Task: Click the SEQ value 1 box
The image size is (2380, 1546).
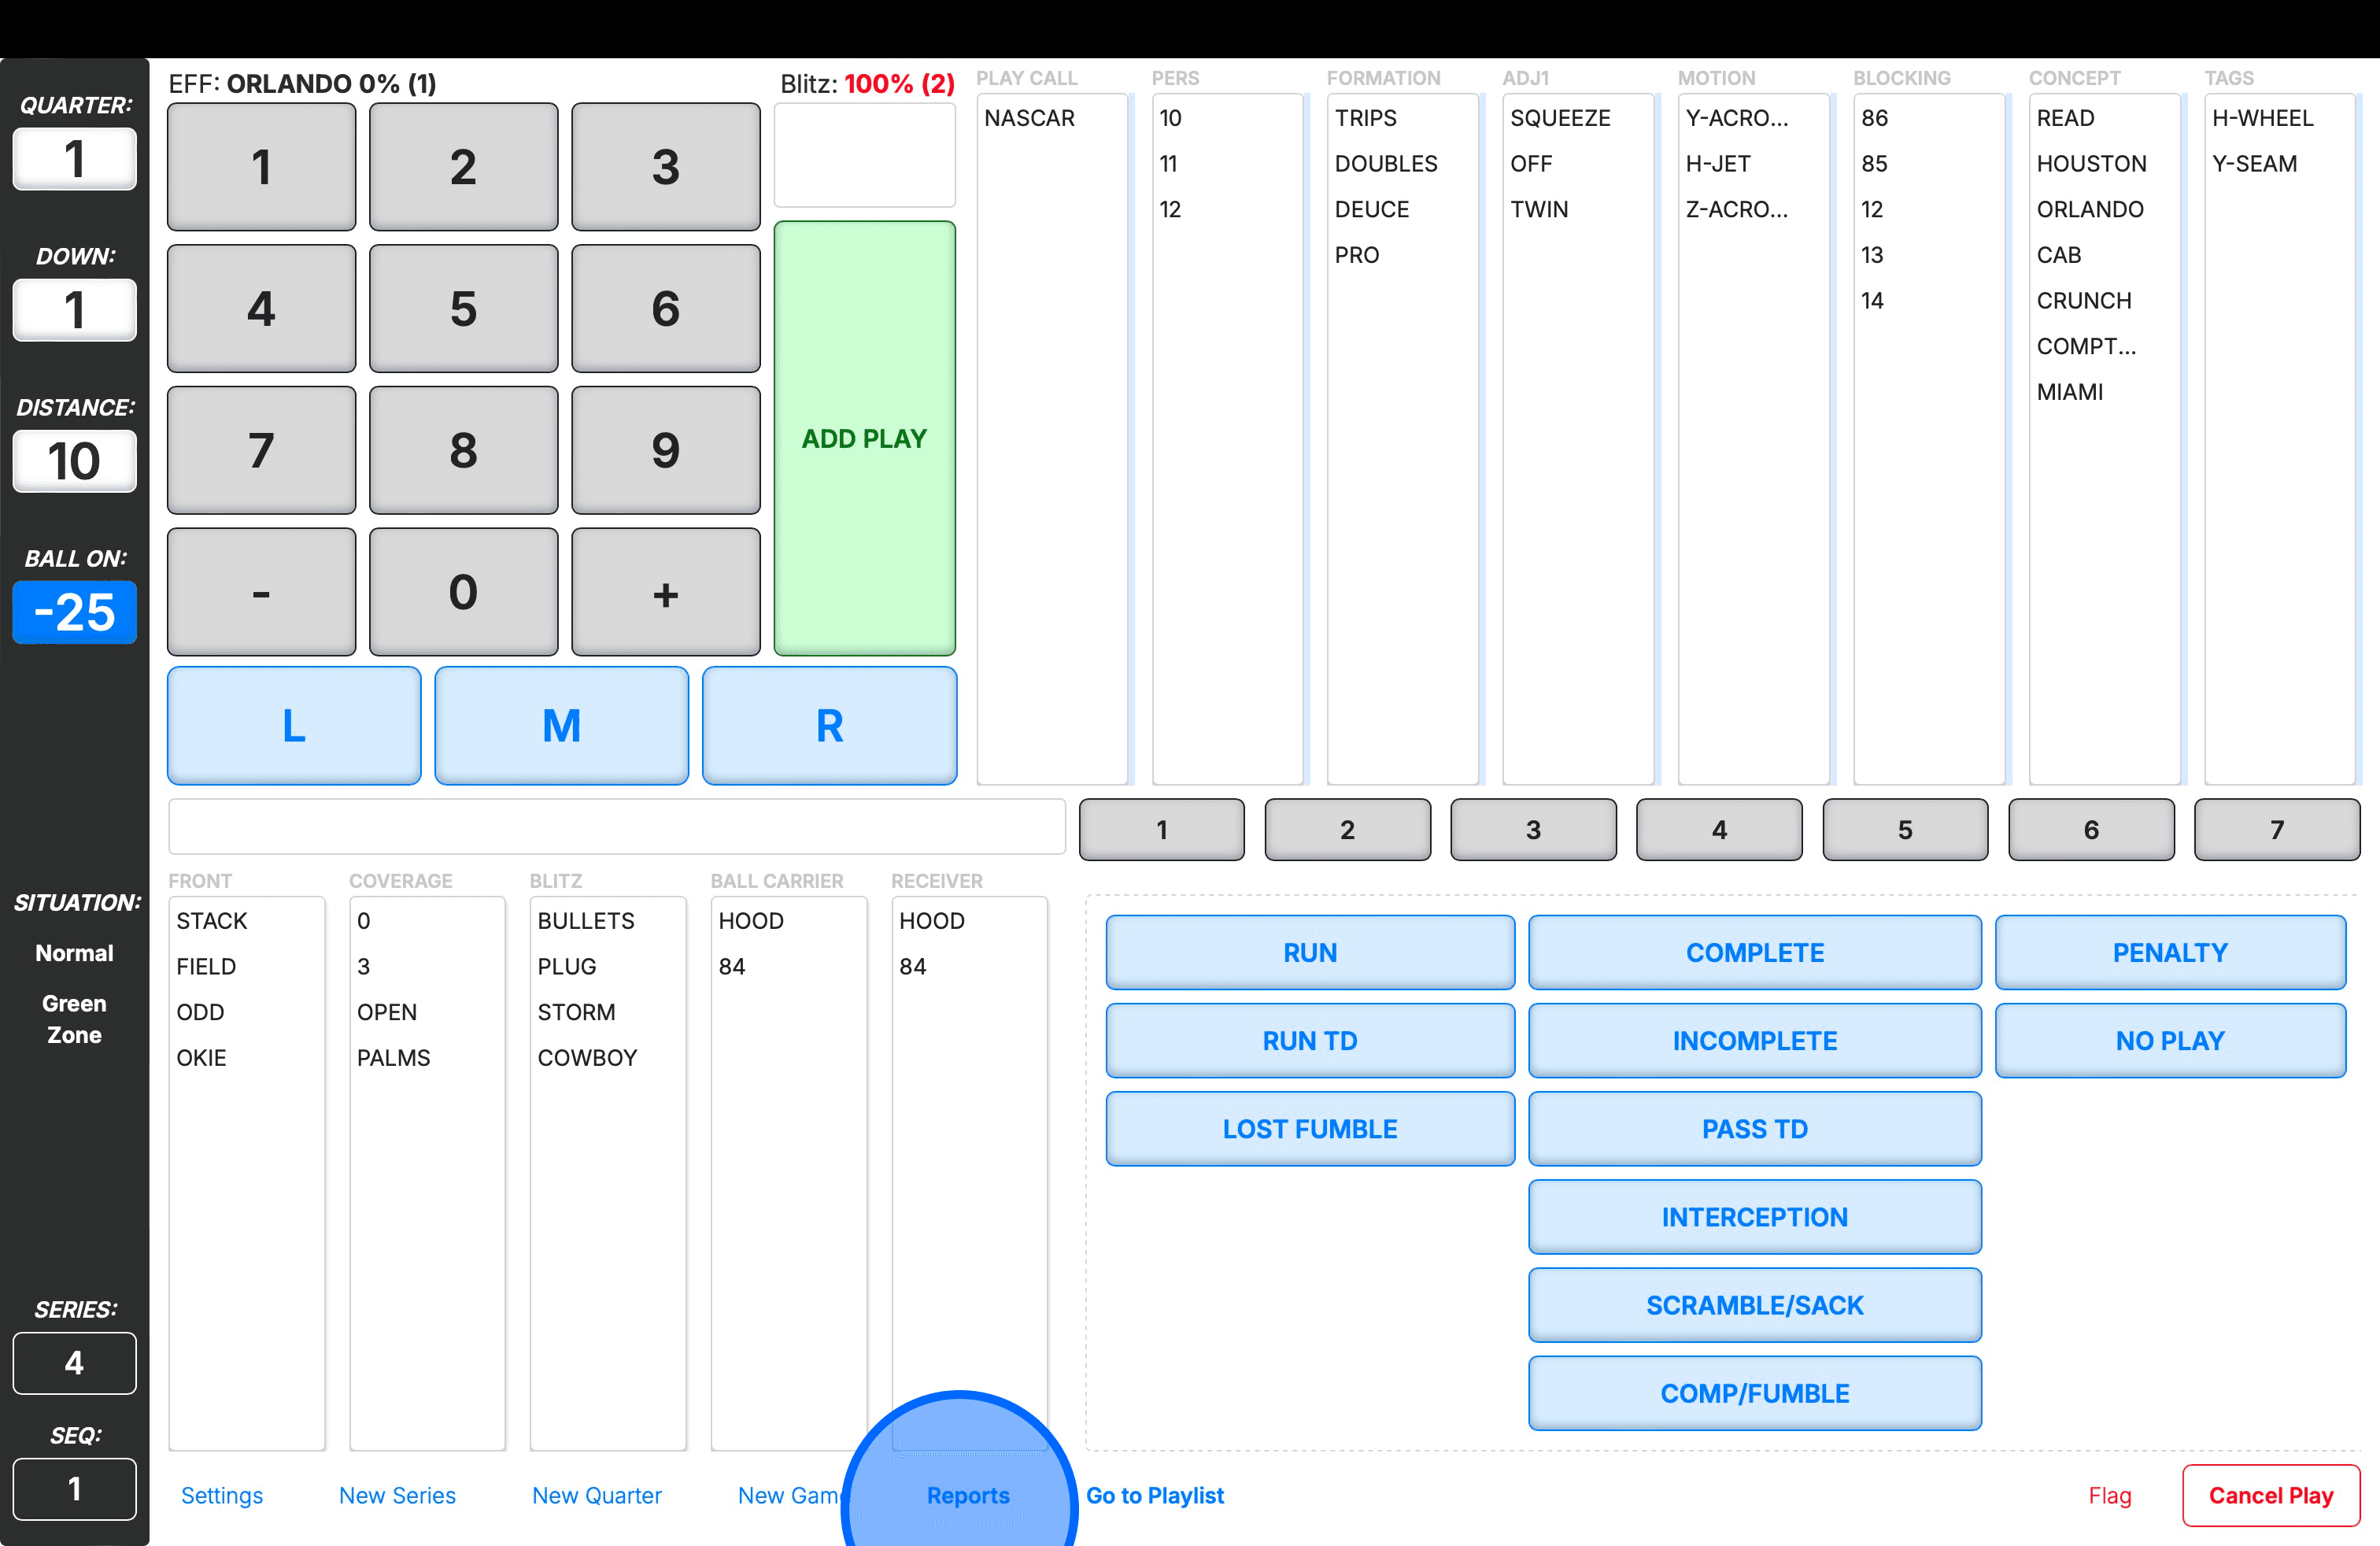Action: click(x=75, y=1489)
